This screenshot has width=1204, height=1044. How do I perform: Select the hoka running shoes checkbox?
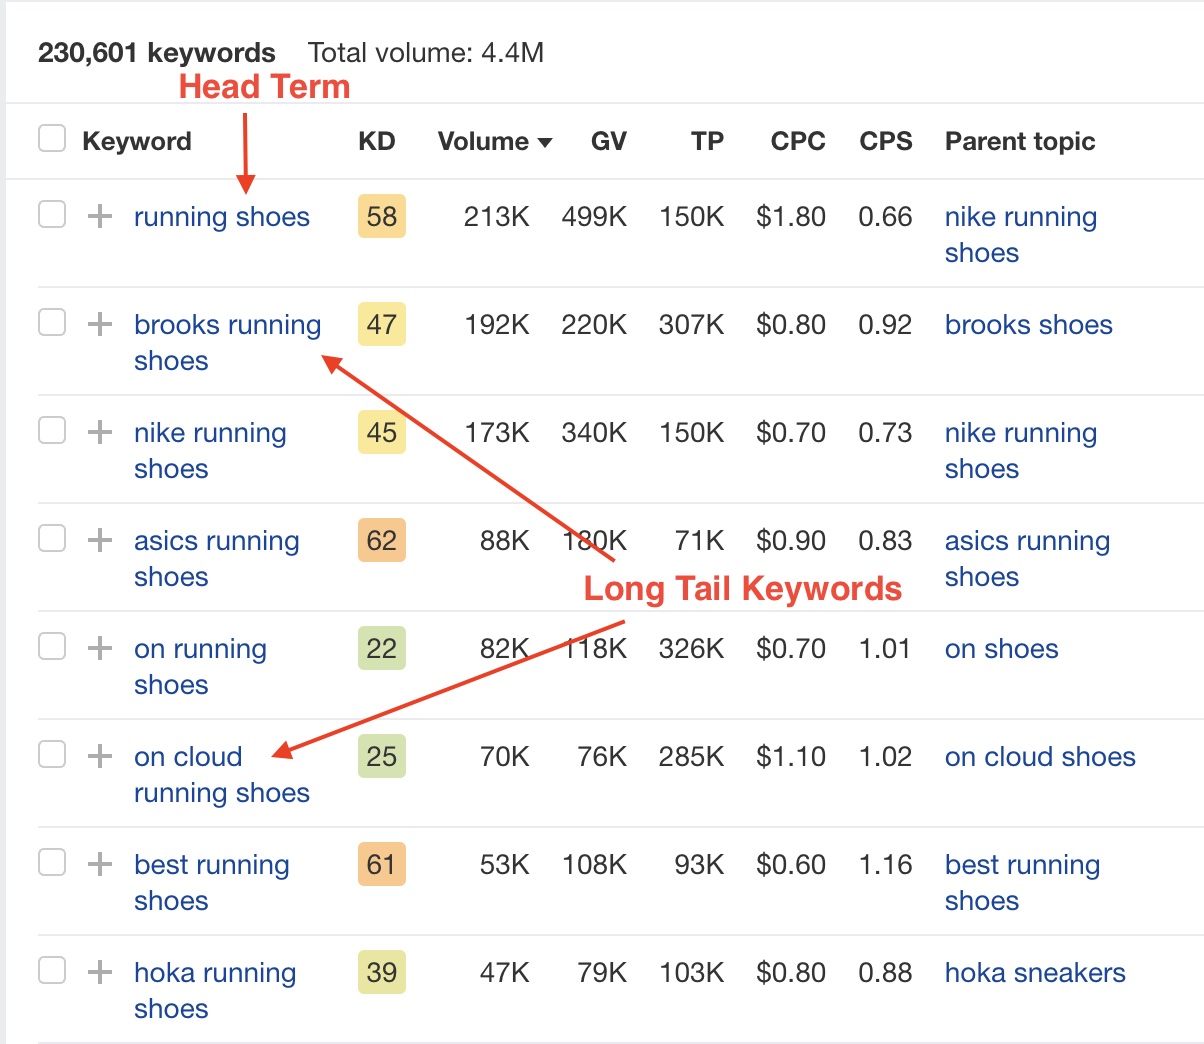[x=52, y=970]
